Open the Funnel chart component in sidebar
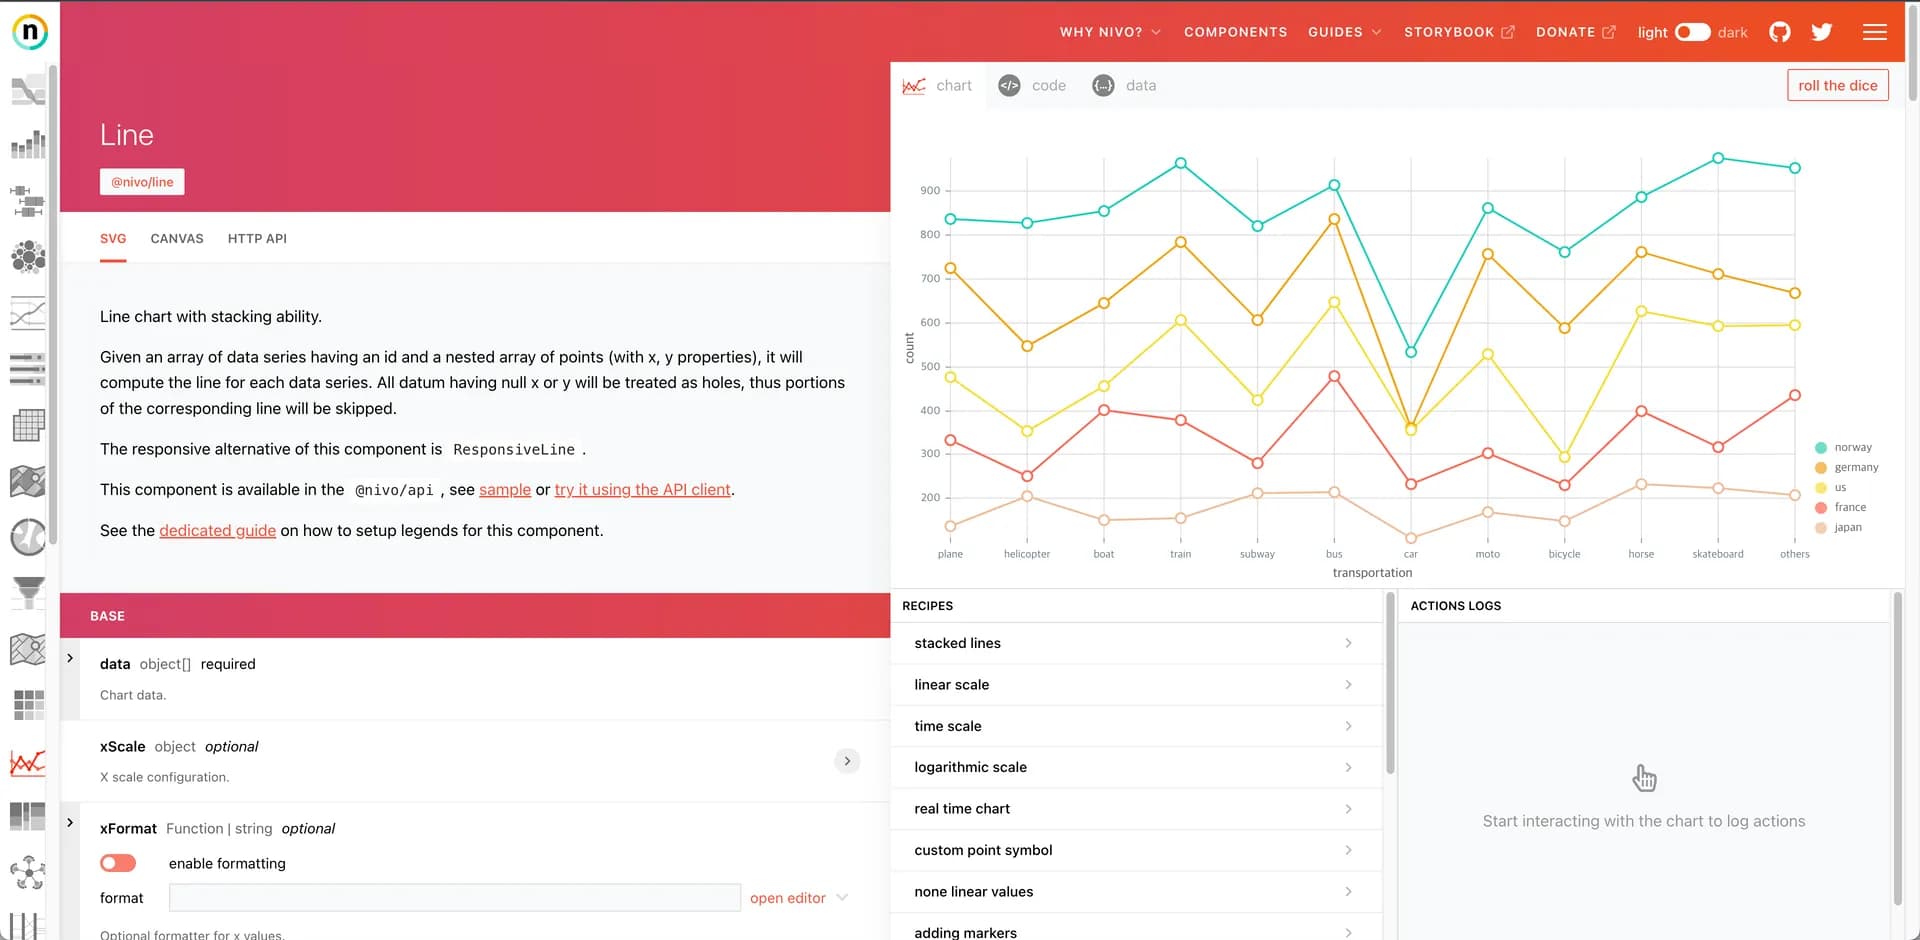Image resolution: width=1920 pixels, height=940 pixels. (x=28, y=592)
